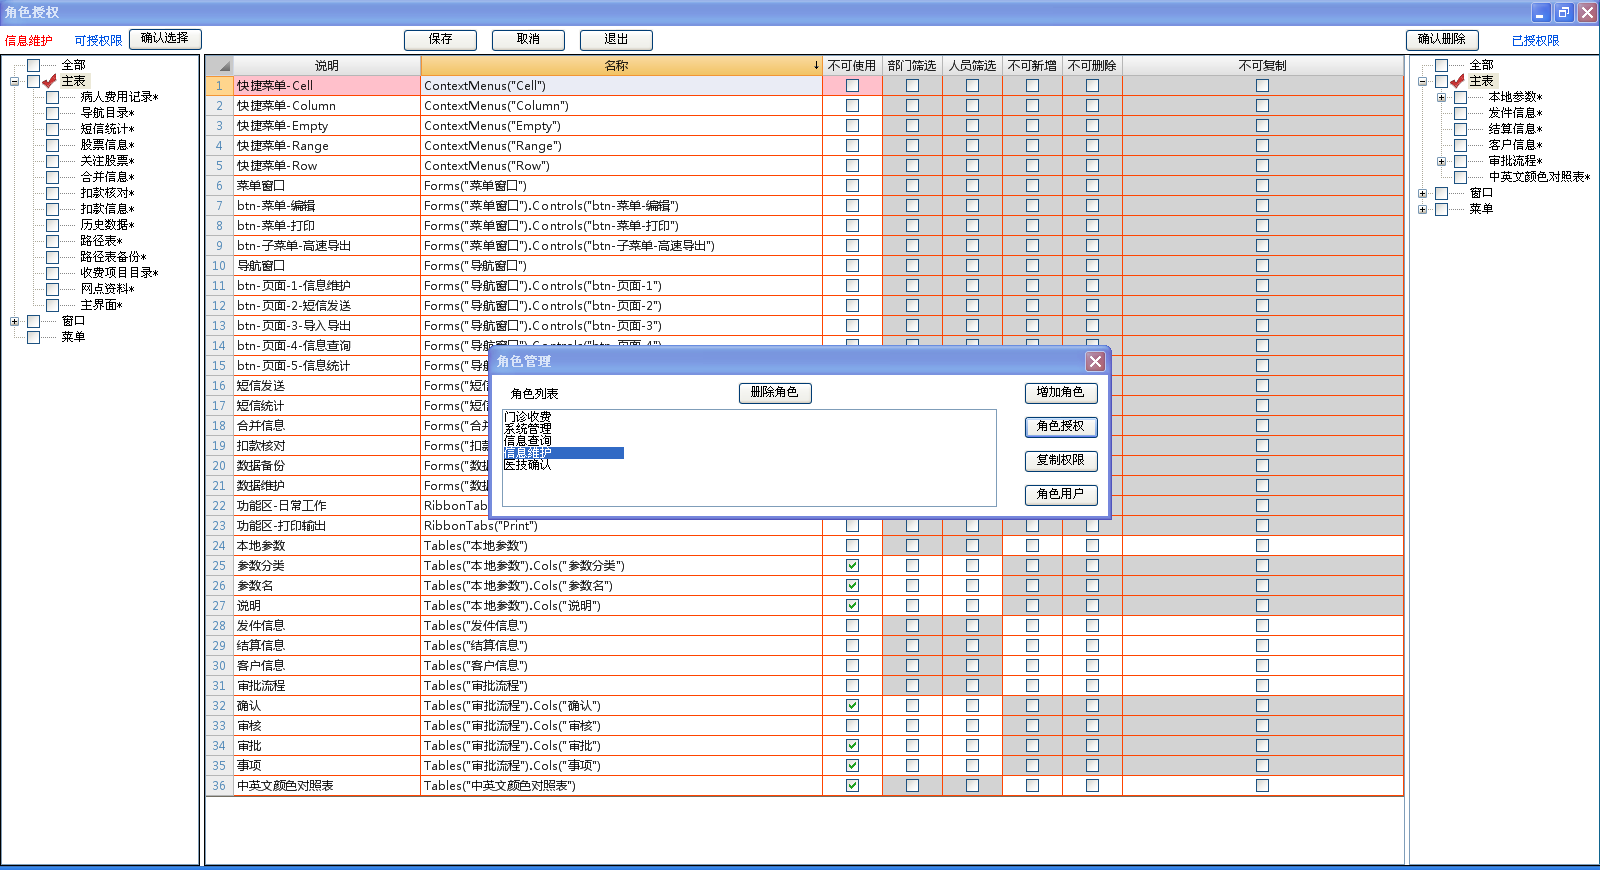The height and width of the screenshot is (870, 1600).
Task: Add a role via 增加角色 button
Action: tap(1061, 393)
